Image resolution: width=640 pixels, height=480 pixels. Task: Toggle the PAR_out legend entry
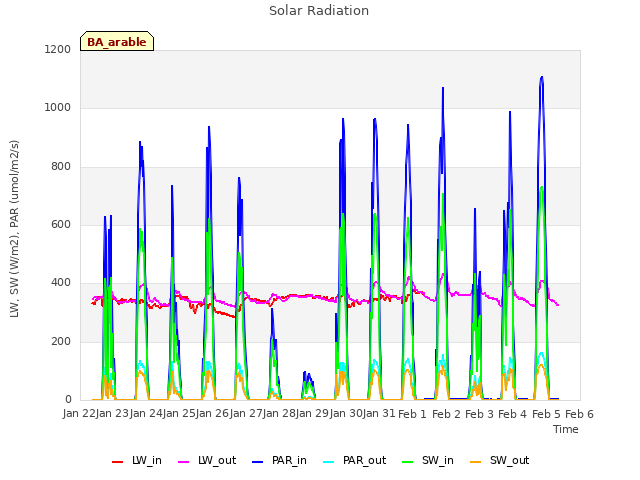pyautogui.click(x=354, y=461)
